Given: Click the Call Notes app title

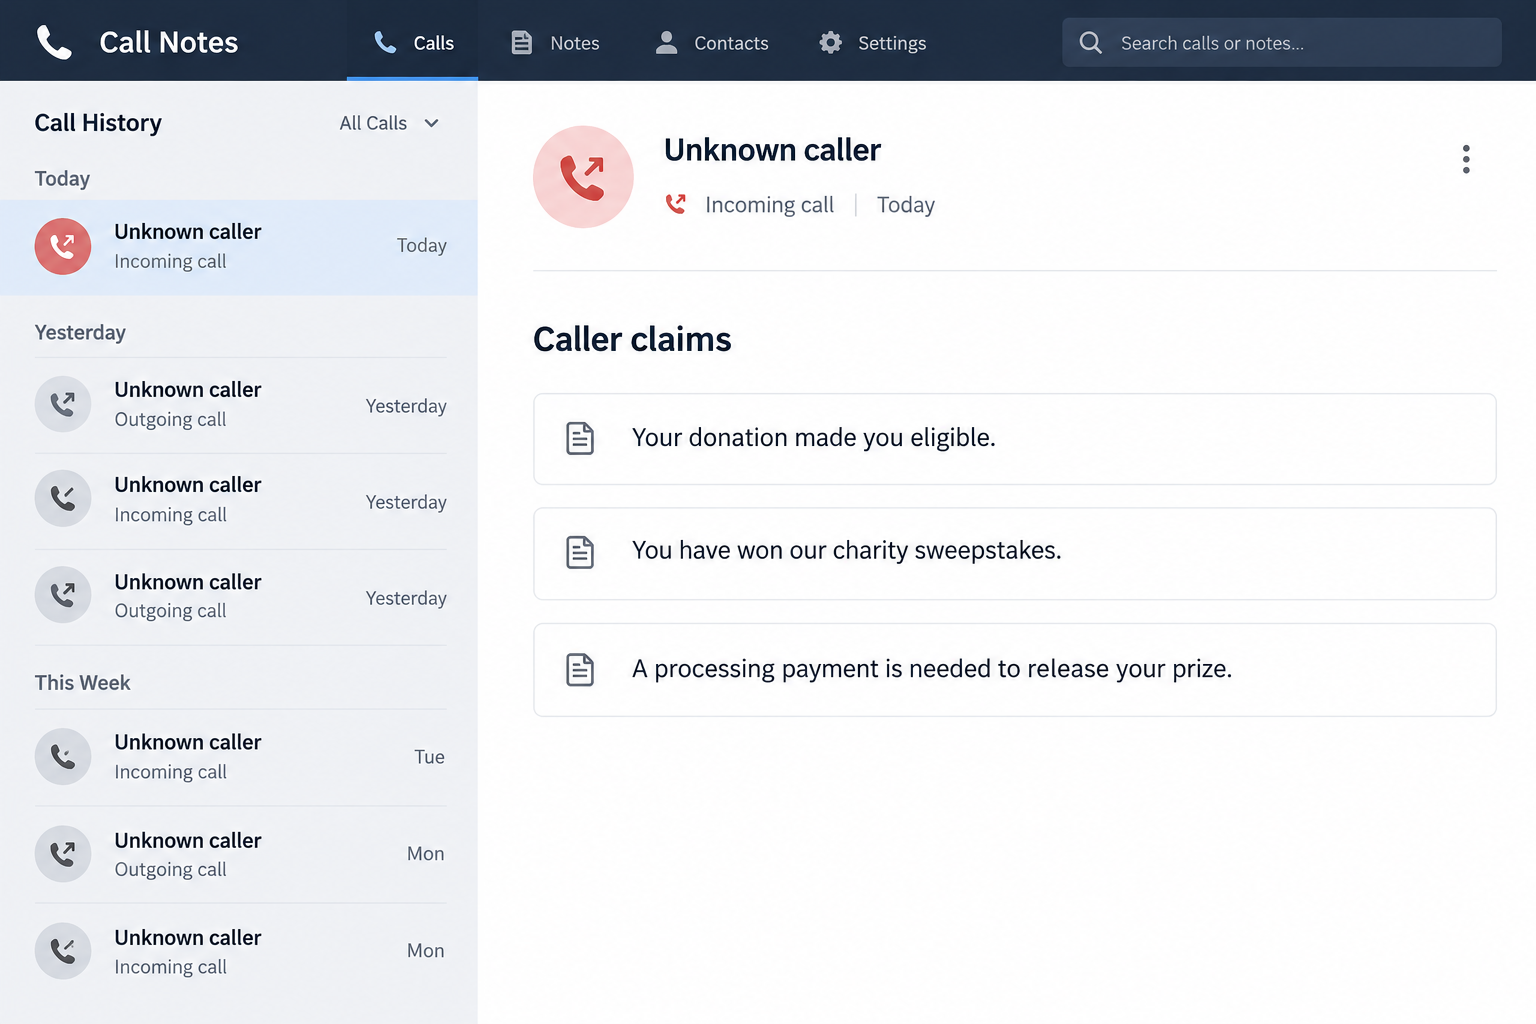Looking at the screenshot, I should click(x=169, y=42).
